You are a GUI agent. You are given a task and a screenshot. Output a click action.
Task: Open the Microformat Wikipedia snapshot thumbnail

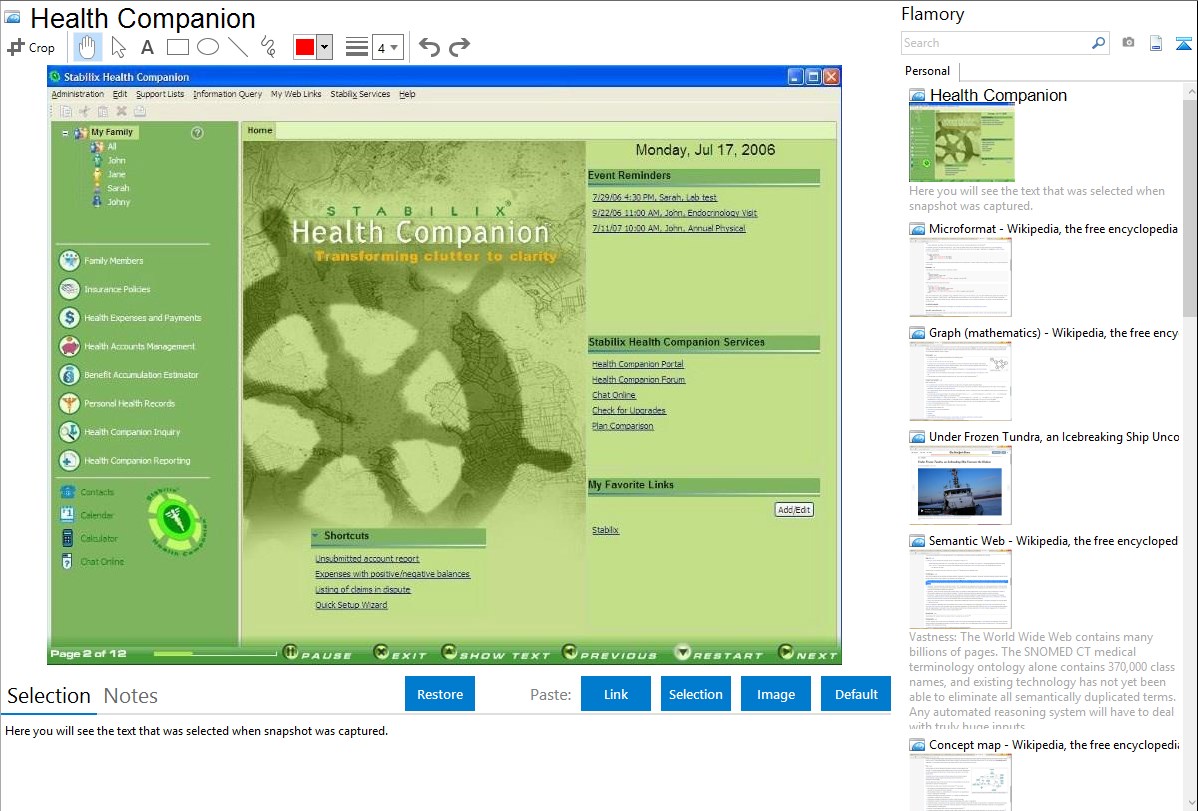(960, 277)
